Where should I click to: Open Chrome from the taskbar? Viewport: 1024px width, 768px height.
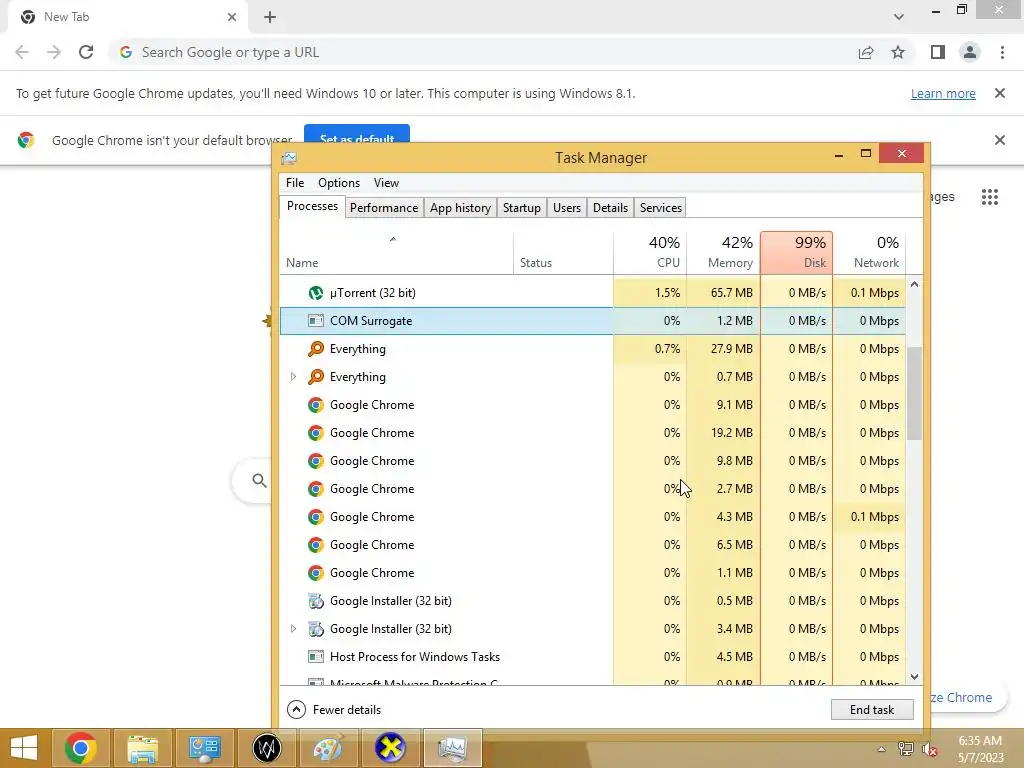tap(80, 748)
